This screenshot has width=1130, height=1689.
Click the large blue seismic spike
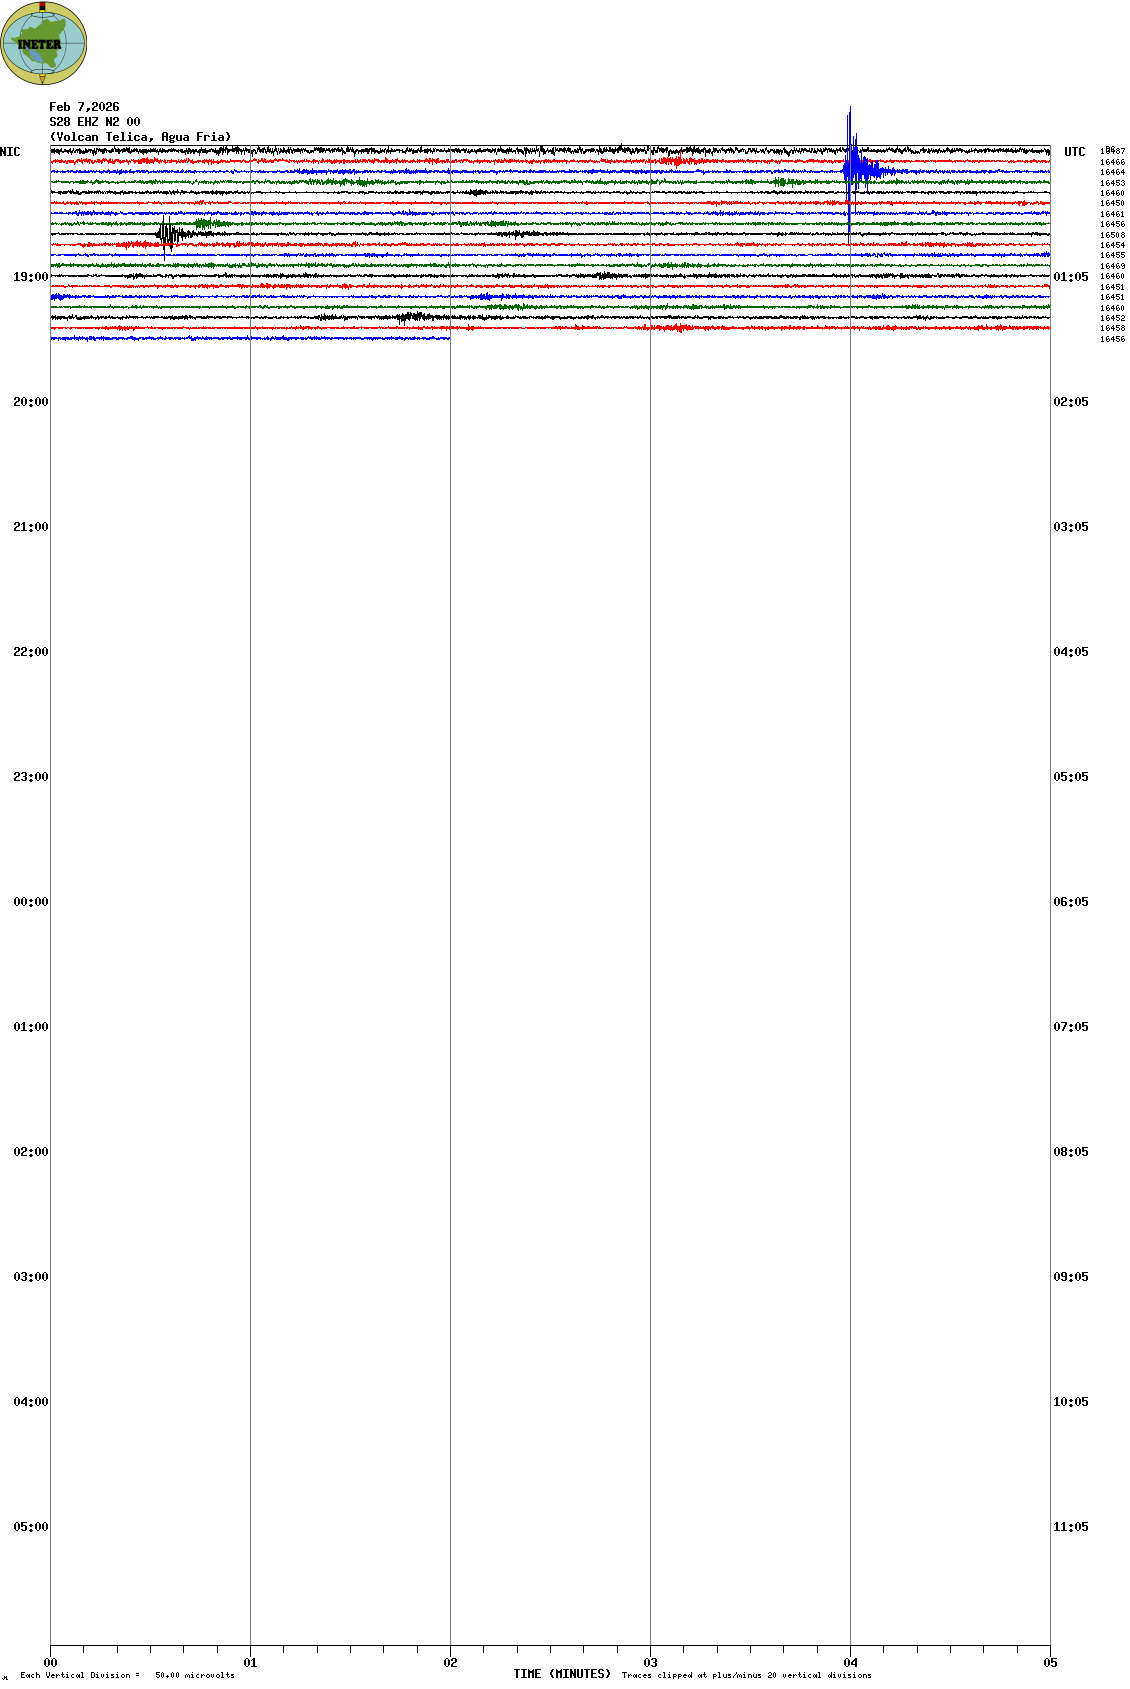coord(851,168)
